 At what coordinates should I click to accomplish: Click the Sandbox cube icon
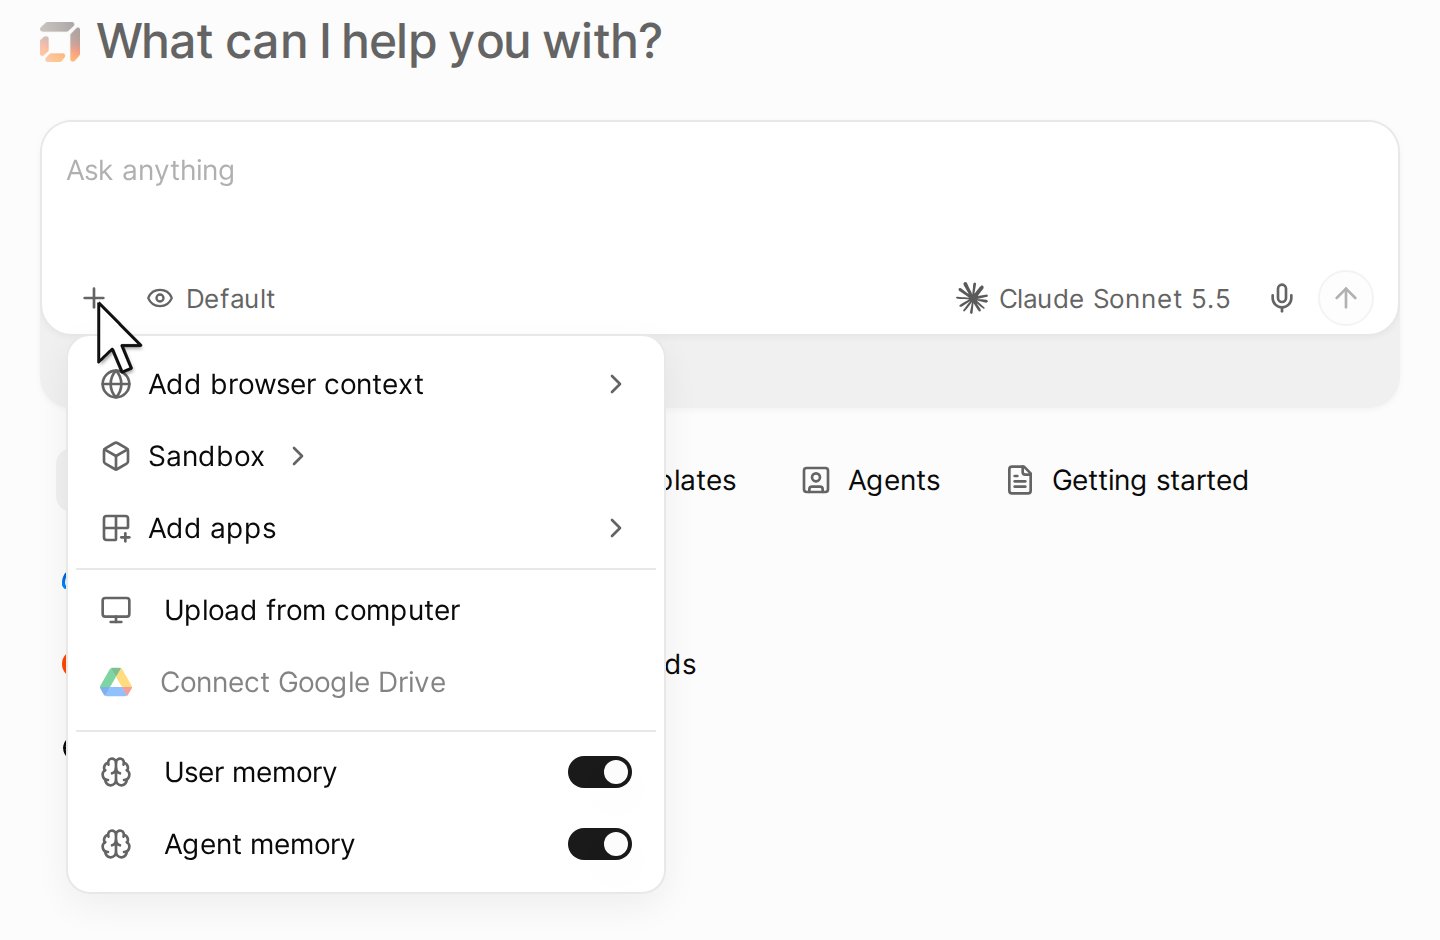click(x=116, y=456)
